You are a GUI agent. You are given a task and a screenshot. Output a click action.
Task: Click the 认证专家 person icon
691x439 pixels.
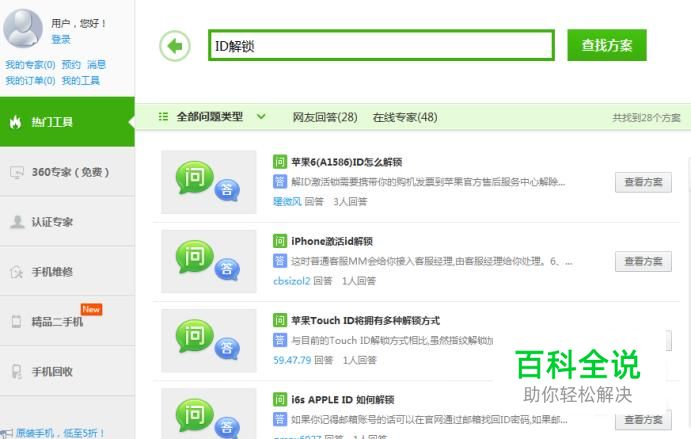[x=17, y=222]
